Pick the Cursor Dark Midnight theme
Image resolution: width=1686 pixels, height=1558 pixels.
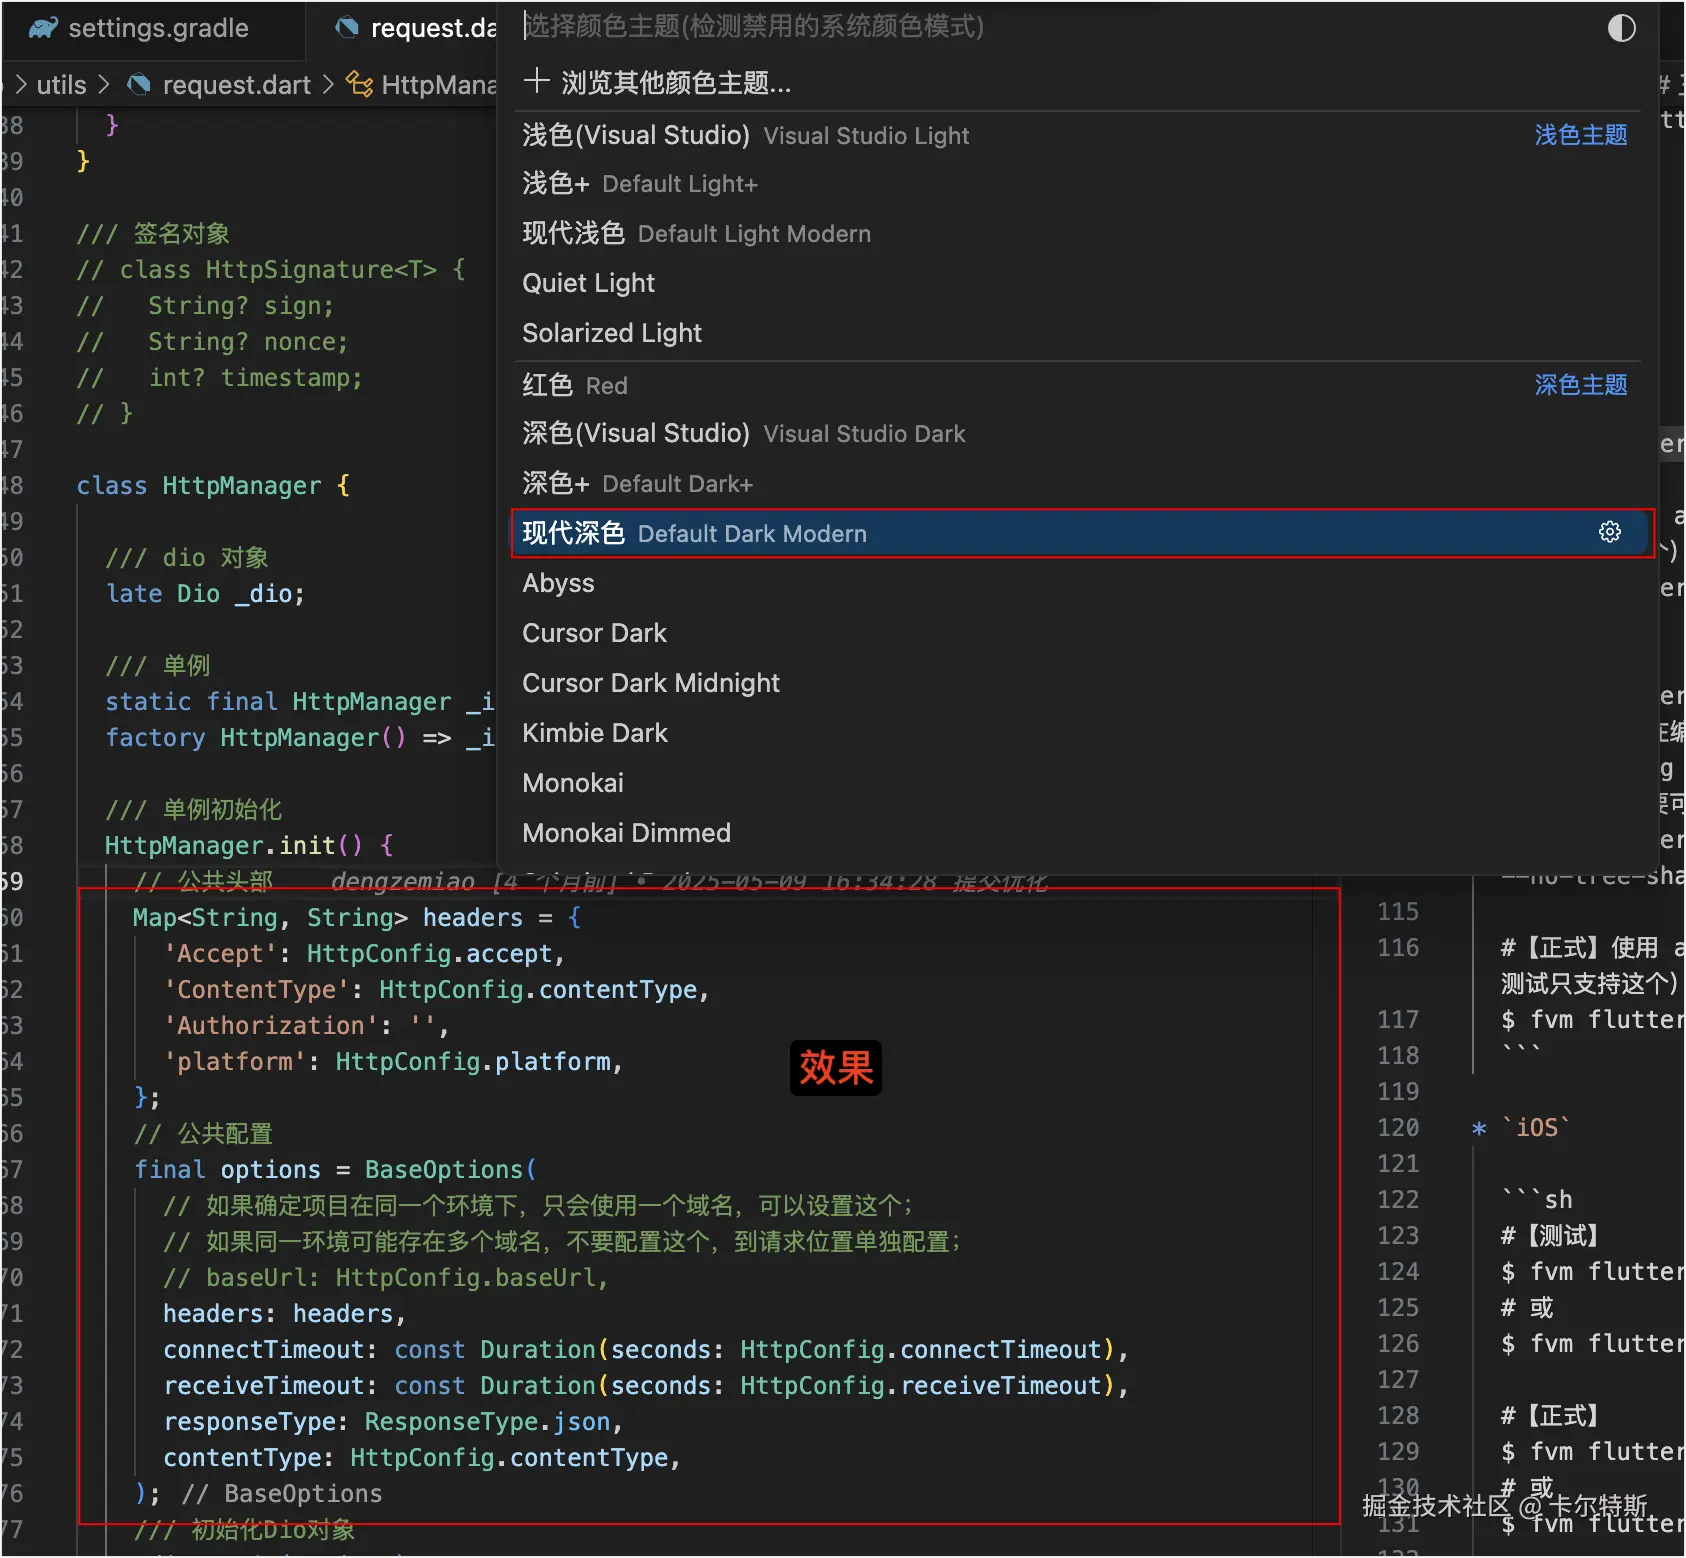1078,683
